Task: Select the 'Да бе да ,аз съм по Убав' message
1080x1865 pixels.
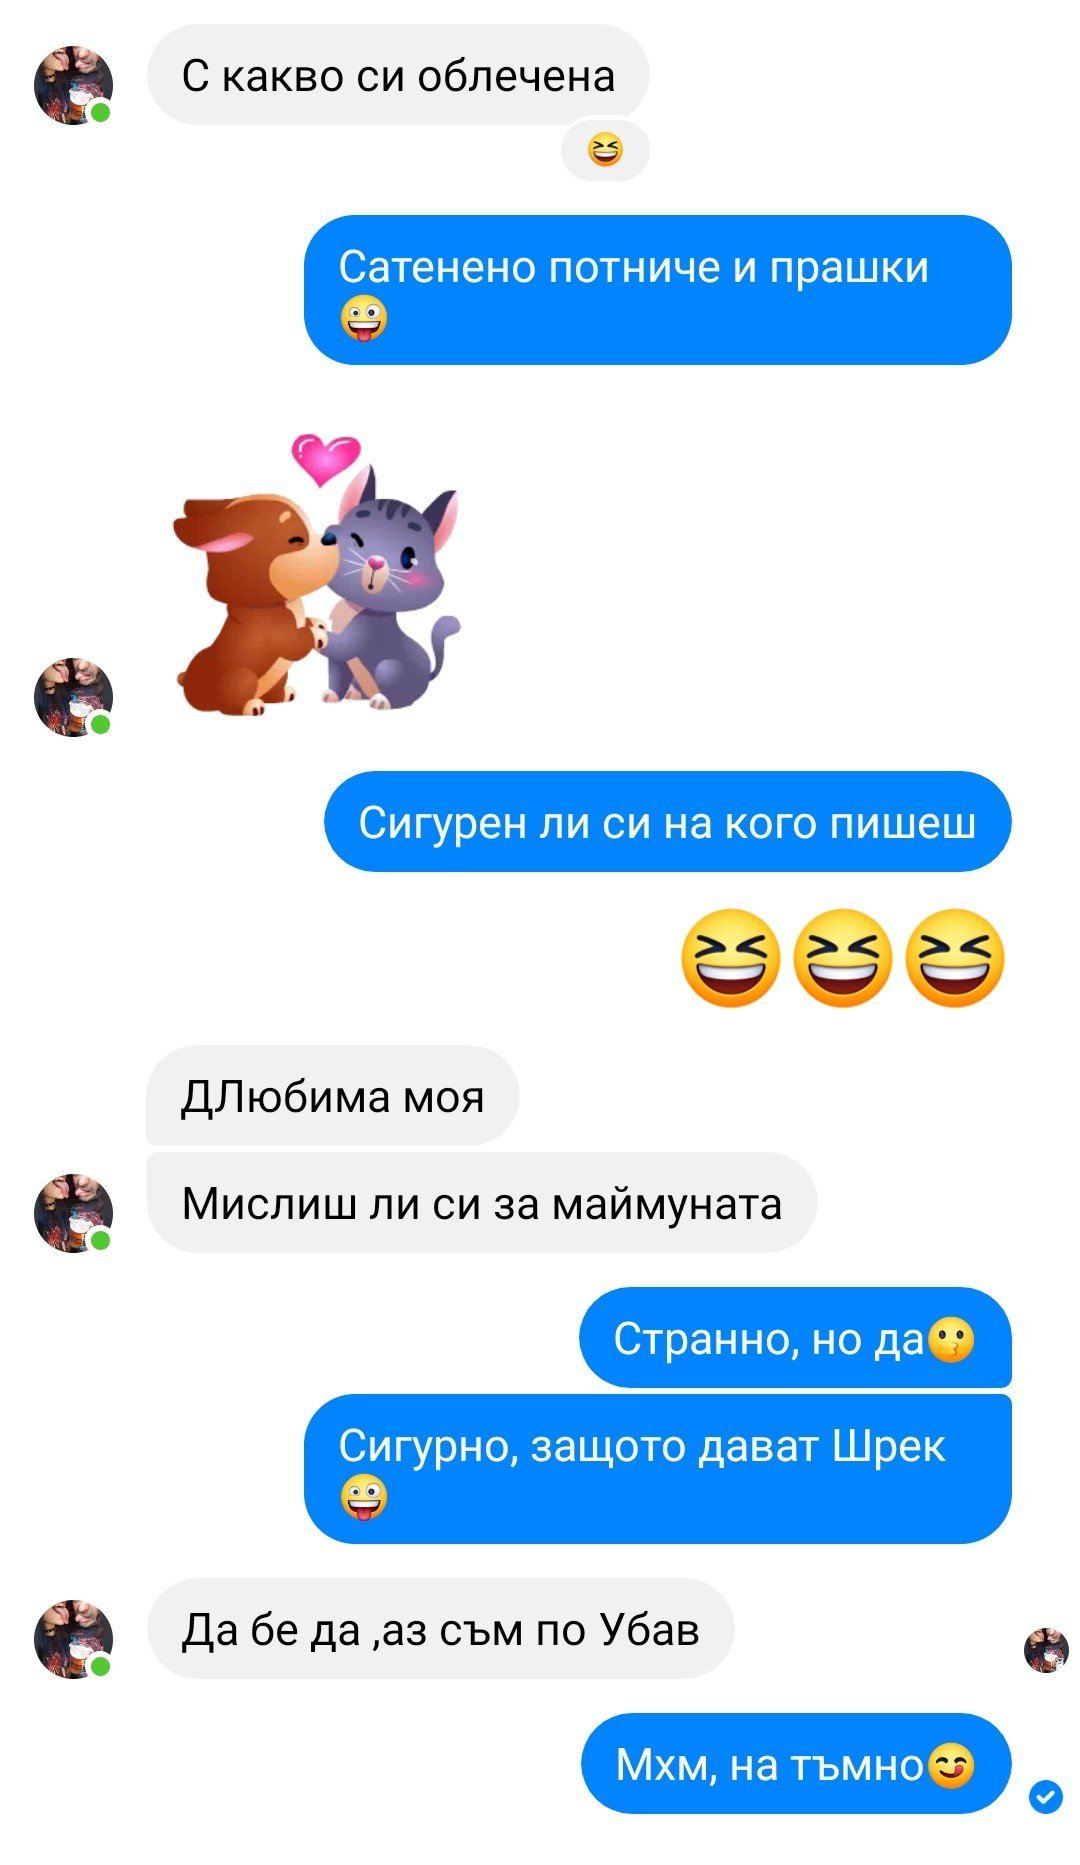Action: [x=441, y=1629]
